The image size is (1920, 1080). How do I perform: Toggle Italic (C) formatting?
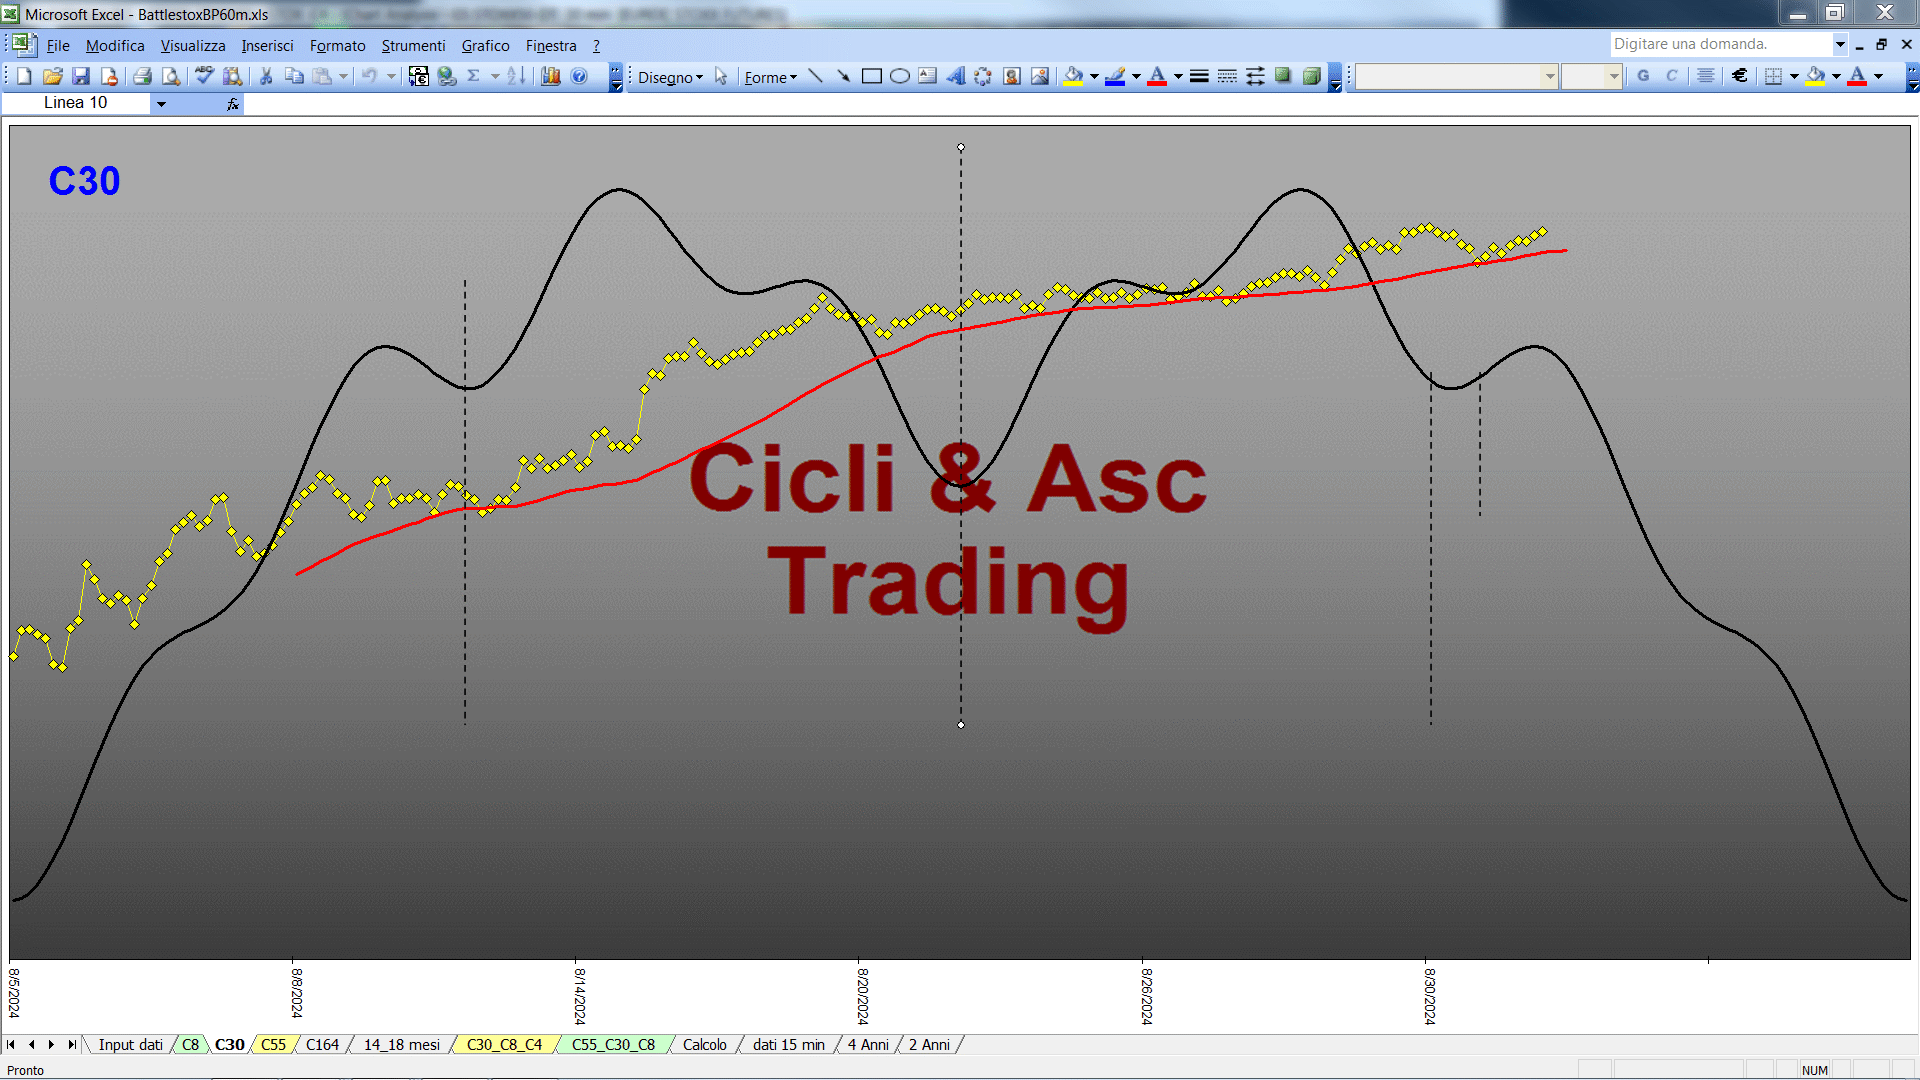click(1671, 76)
